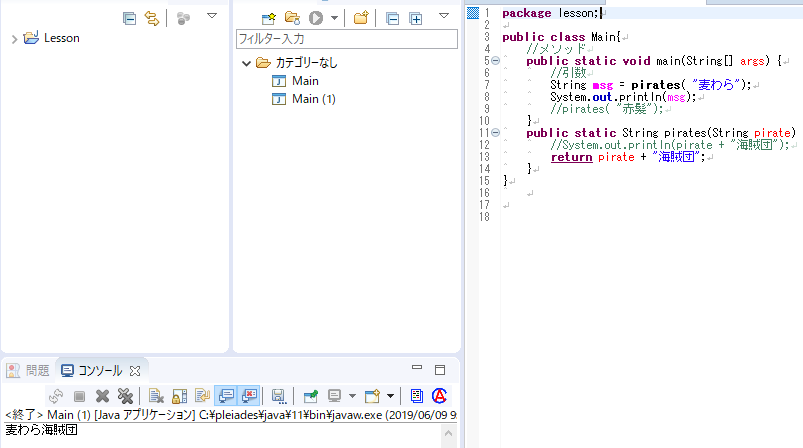This screenshot has height=448, width=803.
Task: Create a new launch configuration with star icon
Action: 268,19
